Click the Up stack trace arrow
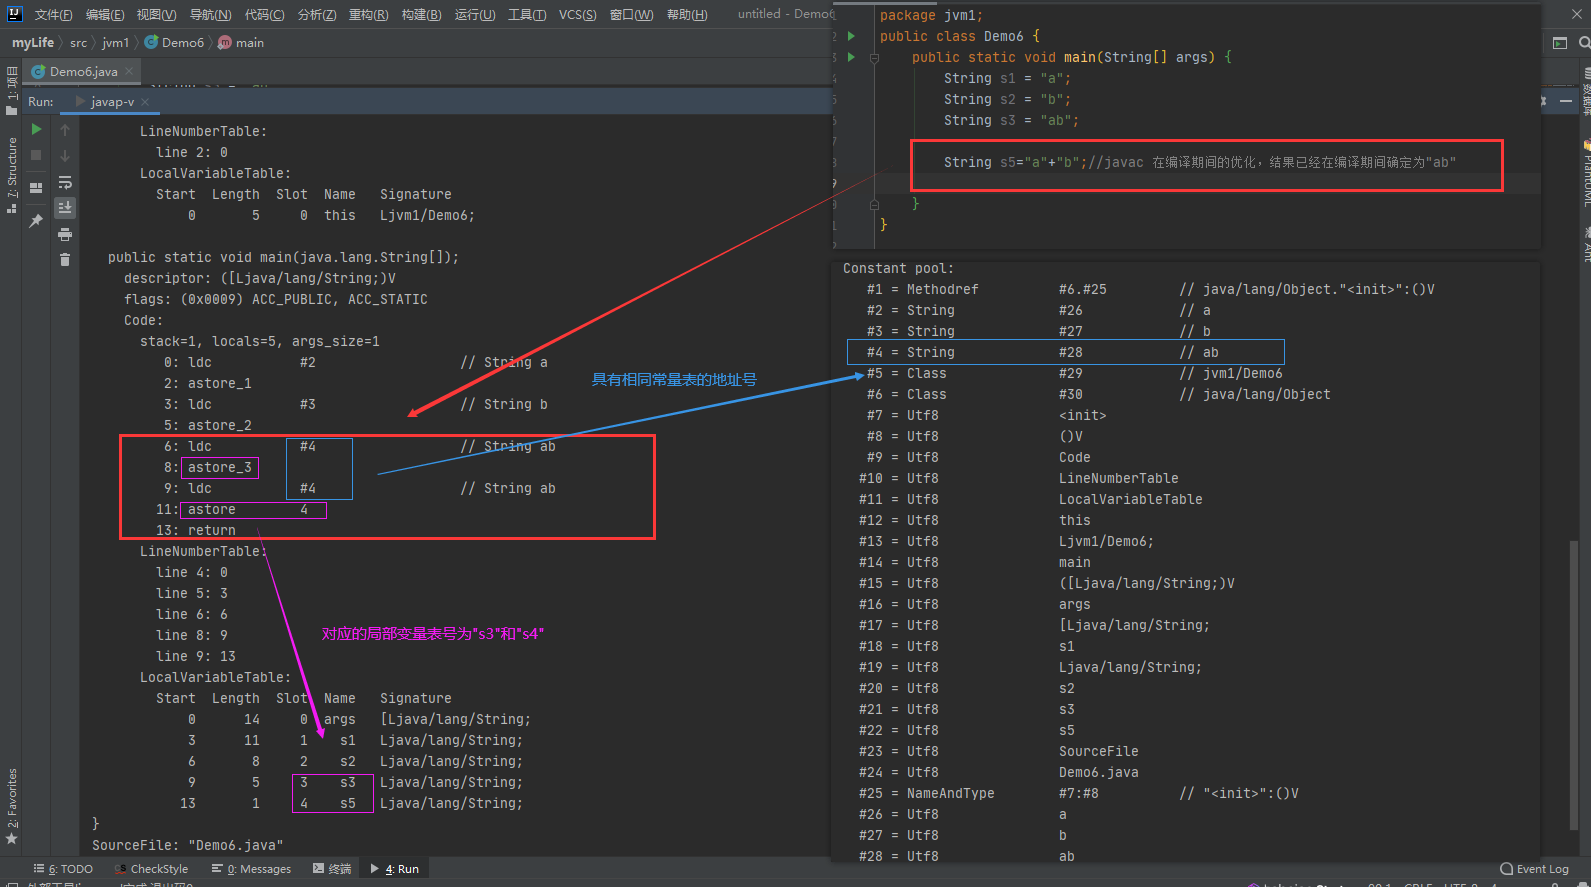1591x887 pixels. 65,130
